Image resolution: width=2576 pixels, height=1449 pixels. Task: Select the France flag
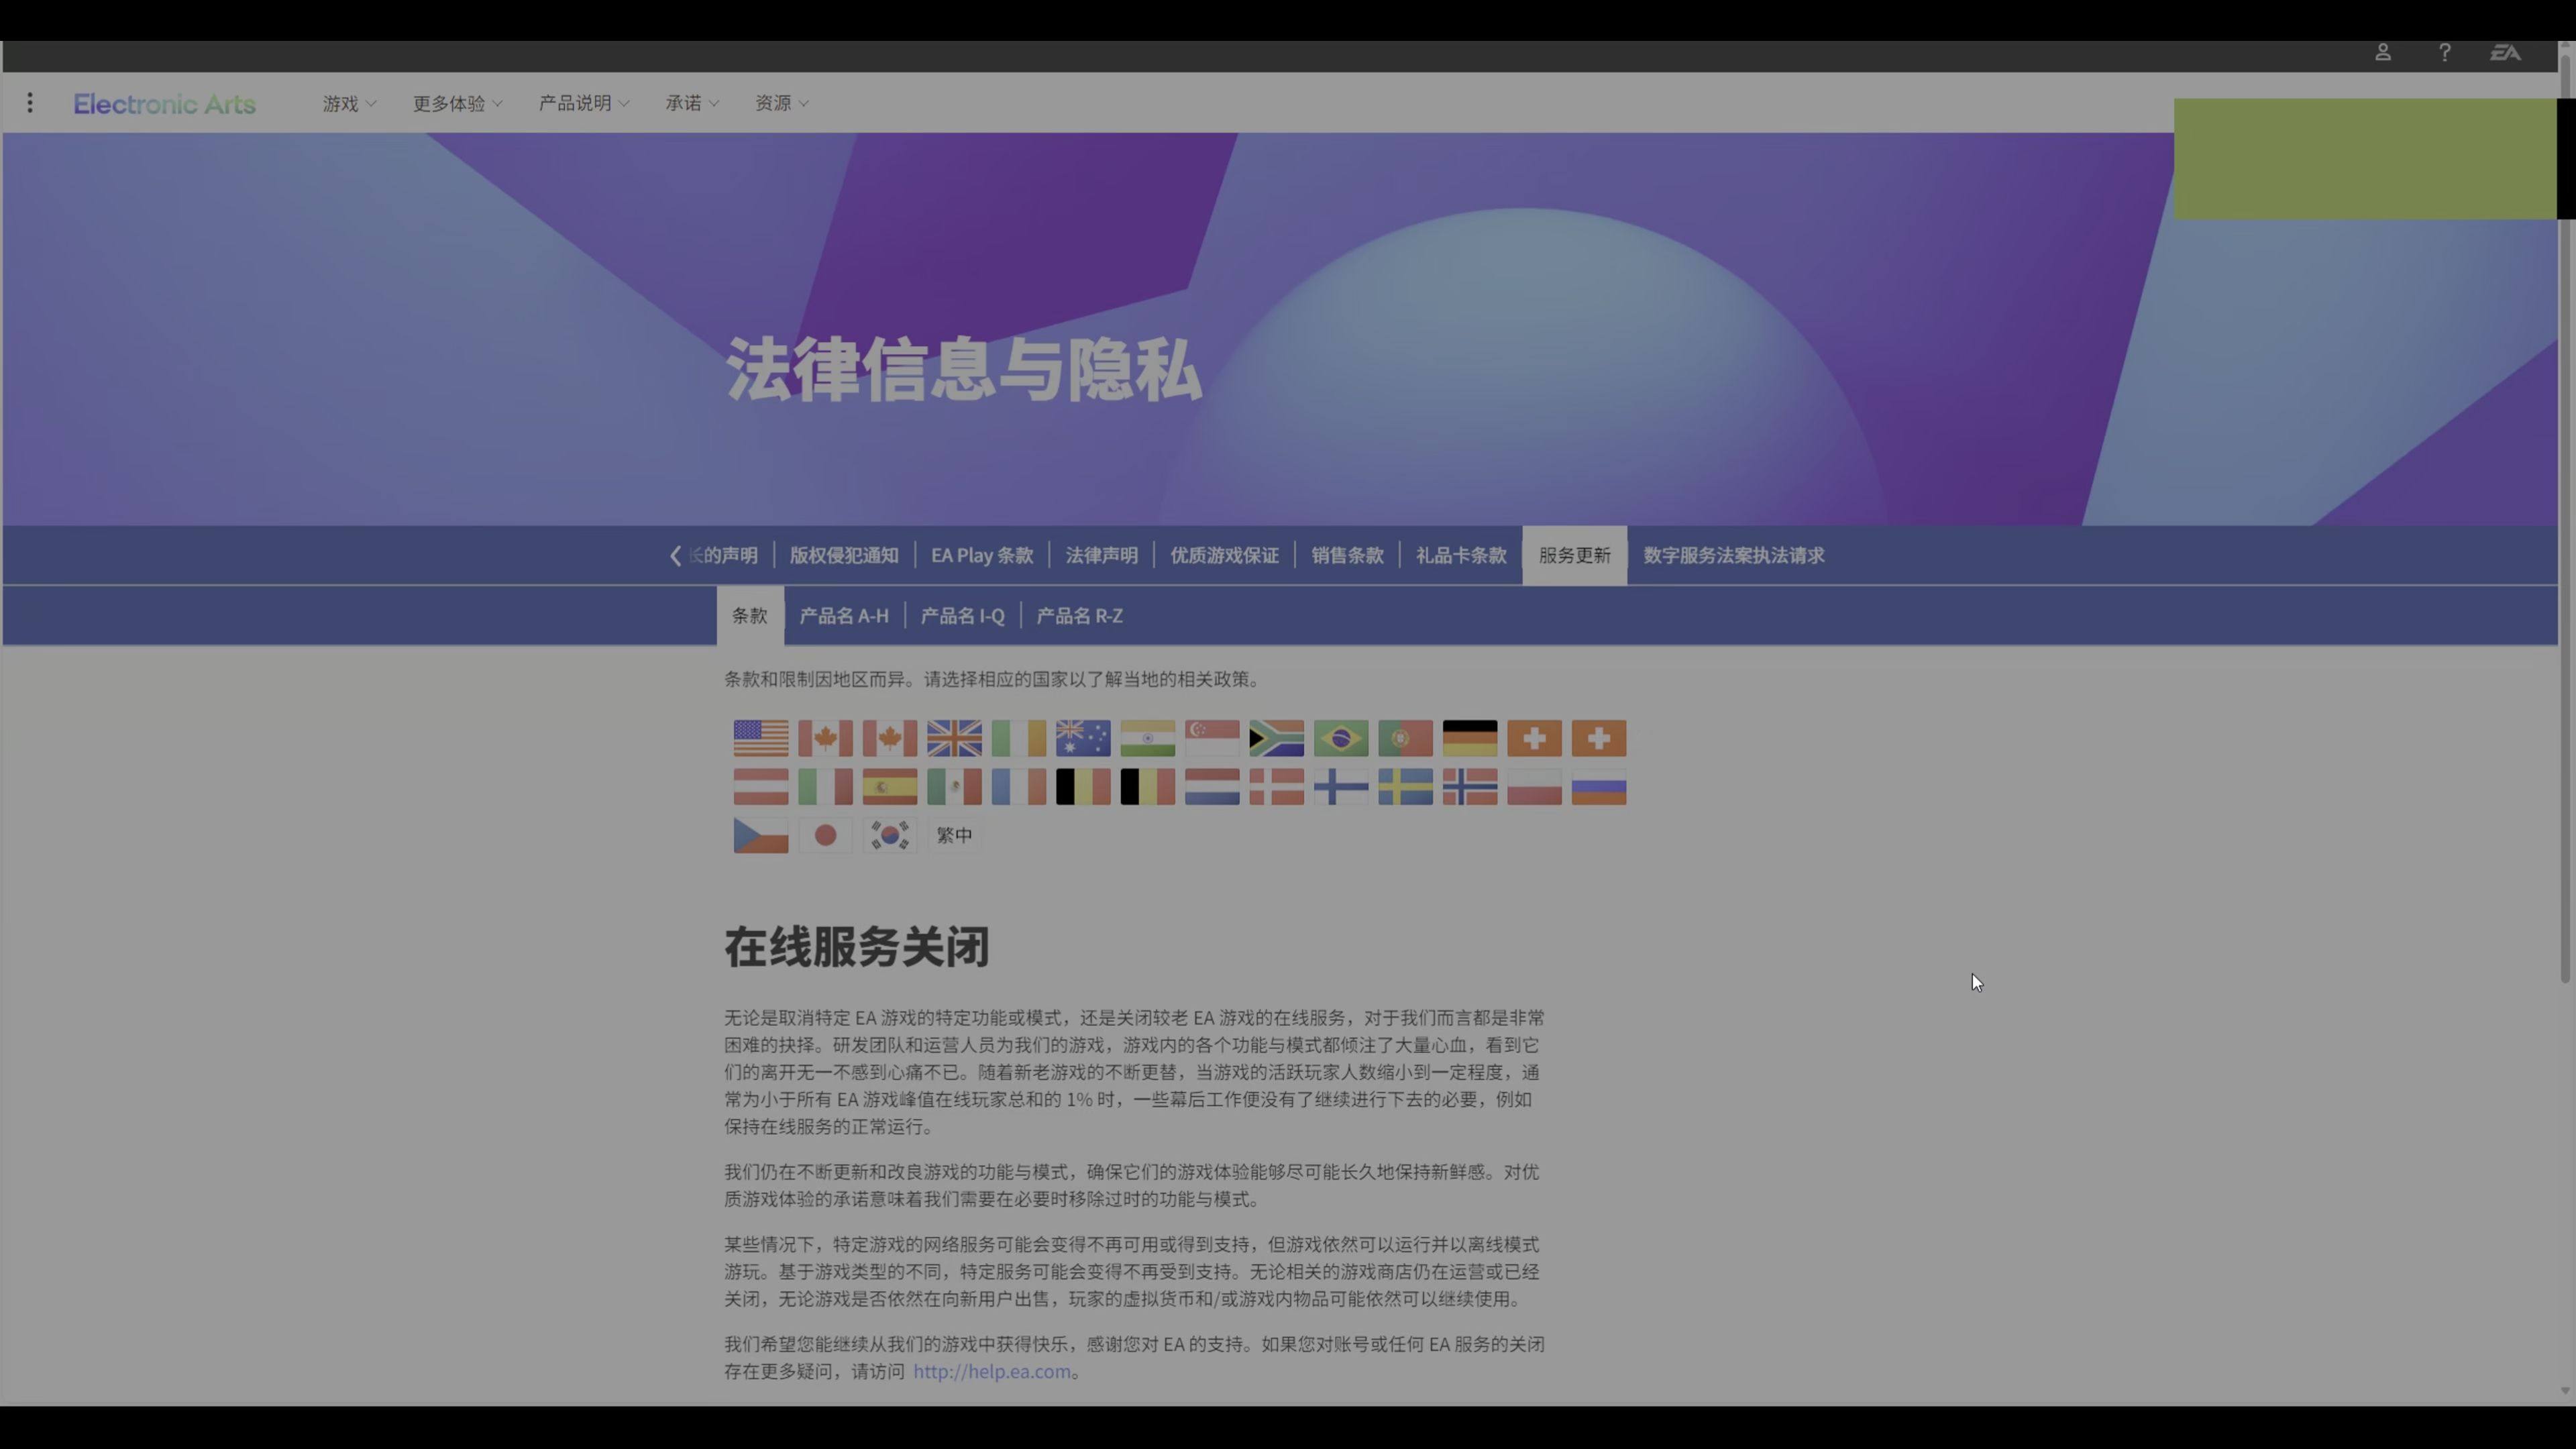[x=1018, y=787]
